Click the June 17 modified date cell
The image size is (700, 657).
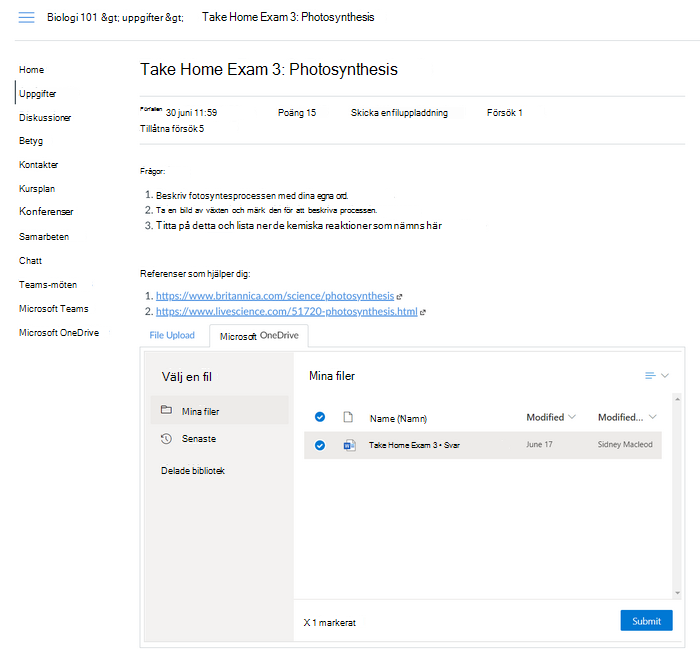click(539, 445)
